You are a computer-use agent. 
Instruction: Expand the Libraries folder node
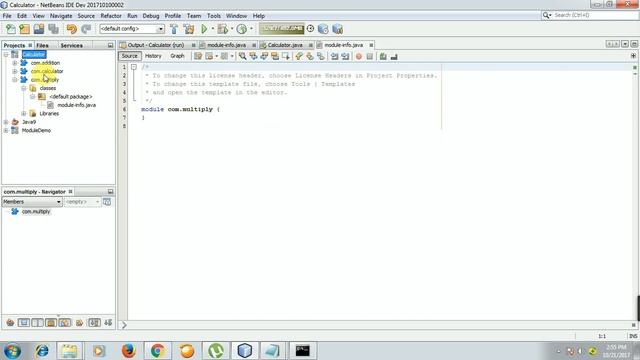(24, 113)
